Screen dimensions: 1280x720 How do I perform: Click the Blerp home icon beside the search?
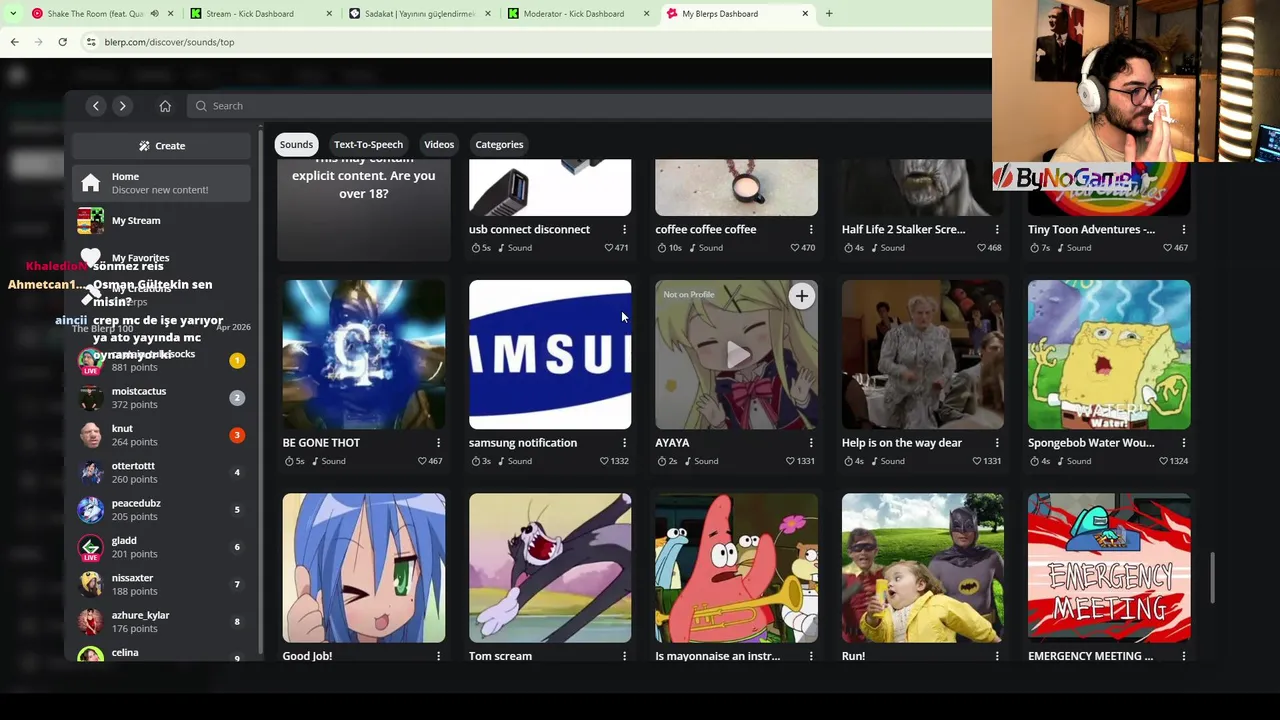click(x=165, y=106)
